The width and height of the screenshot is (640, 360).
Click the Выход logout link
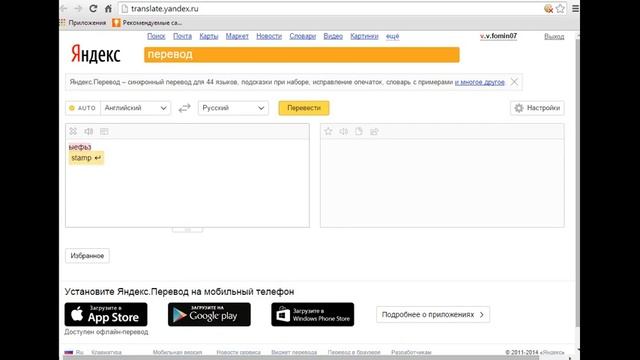pyautogui.click(x=554, y=36)
